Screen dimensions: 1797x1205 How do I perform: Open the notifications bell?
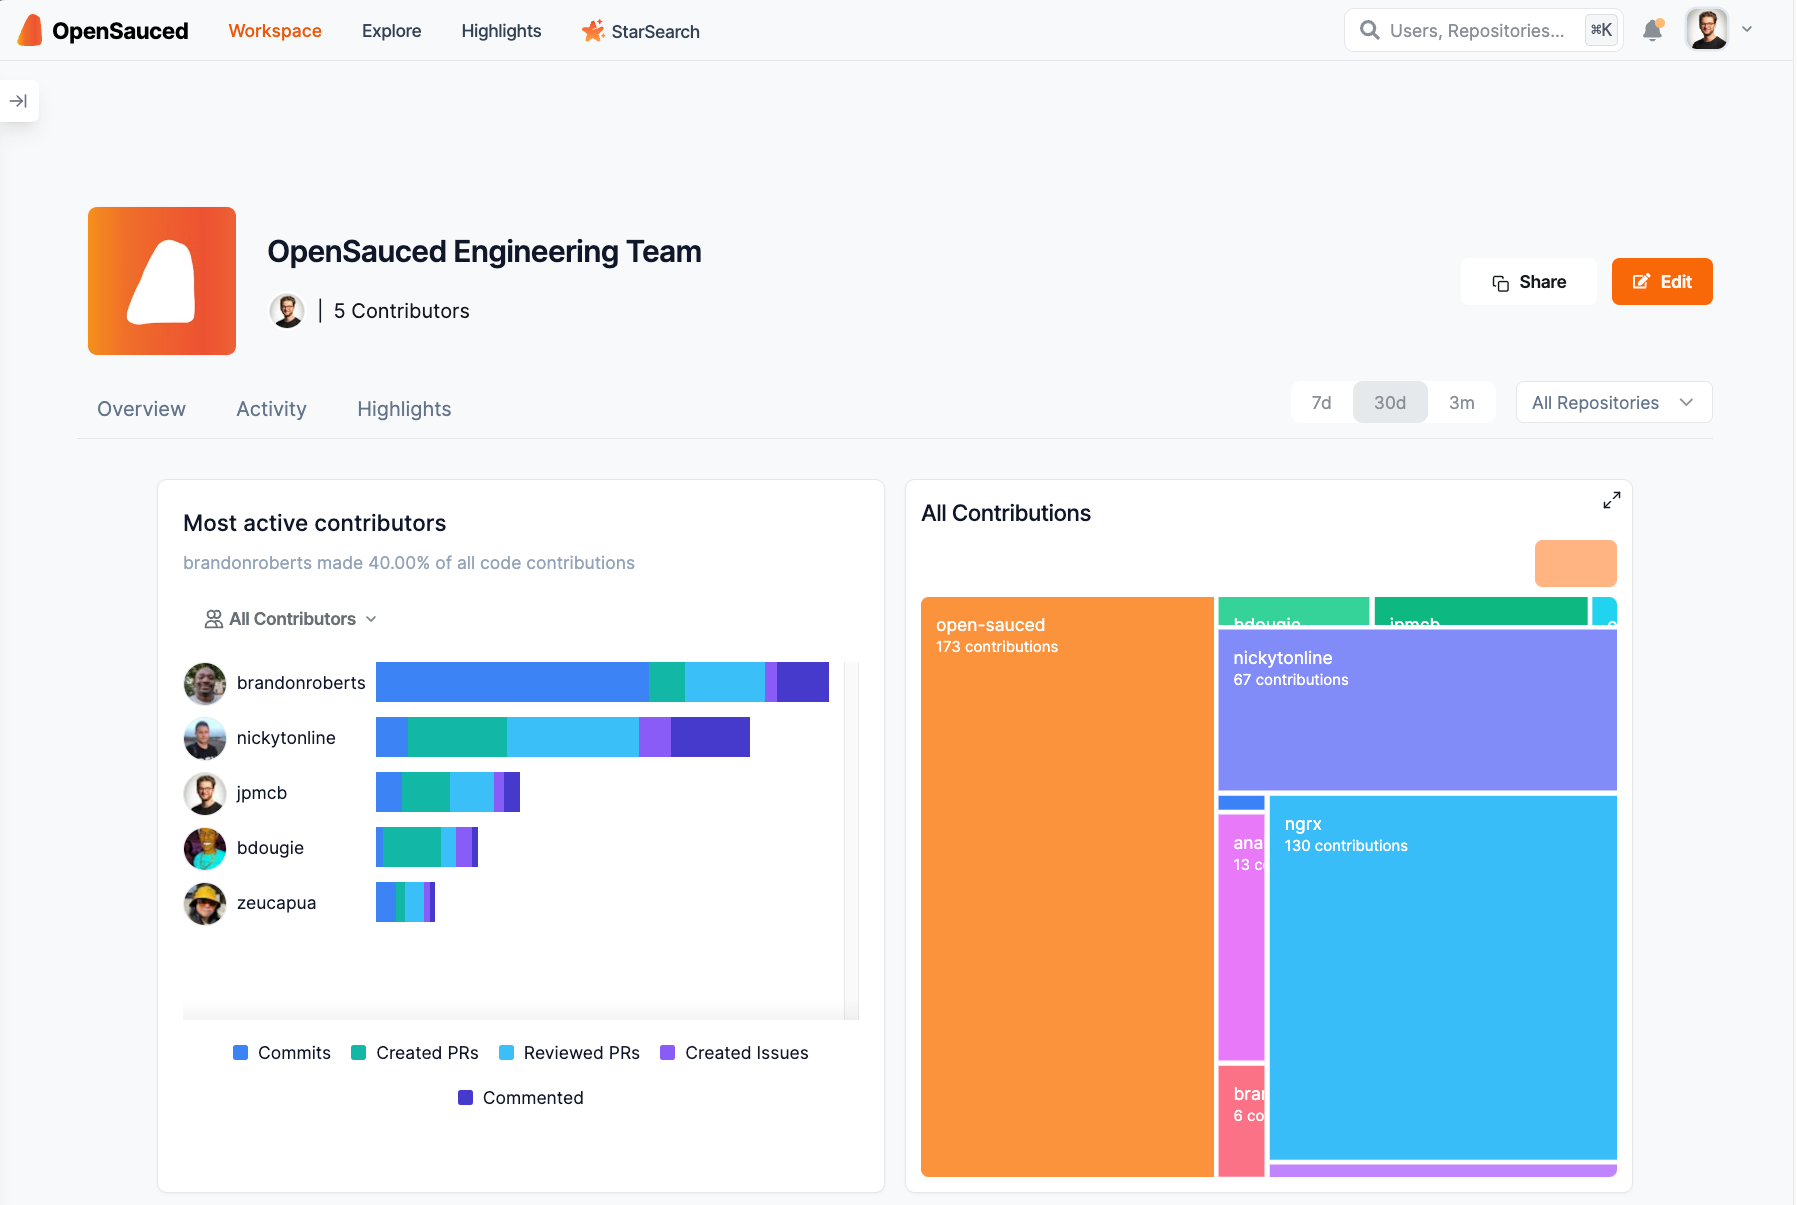tap(1652, 31)
